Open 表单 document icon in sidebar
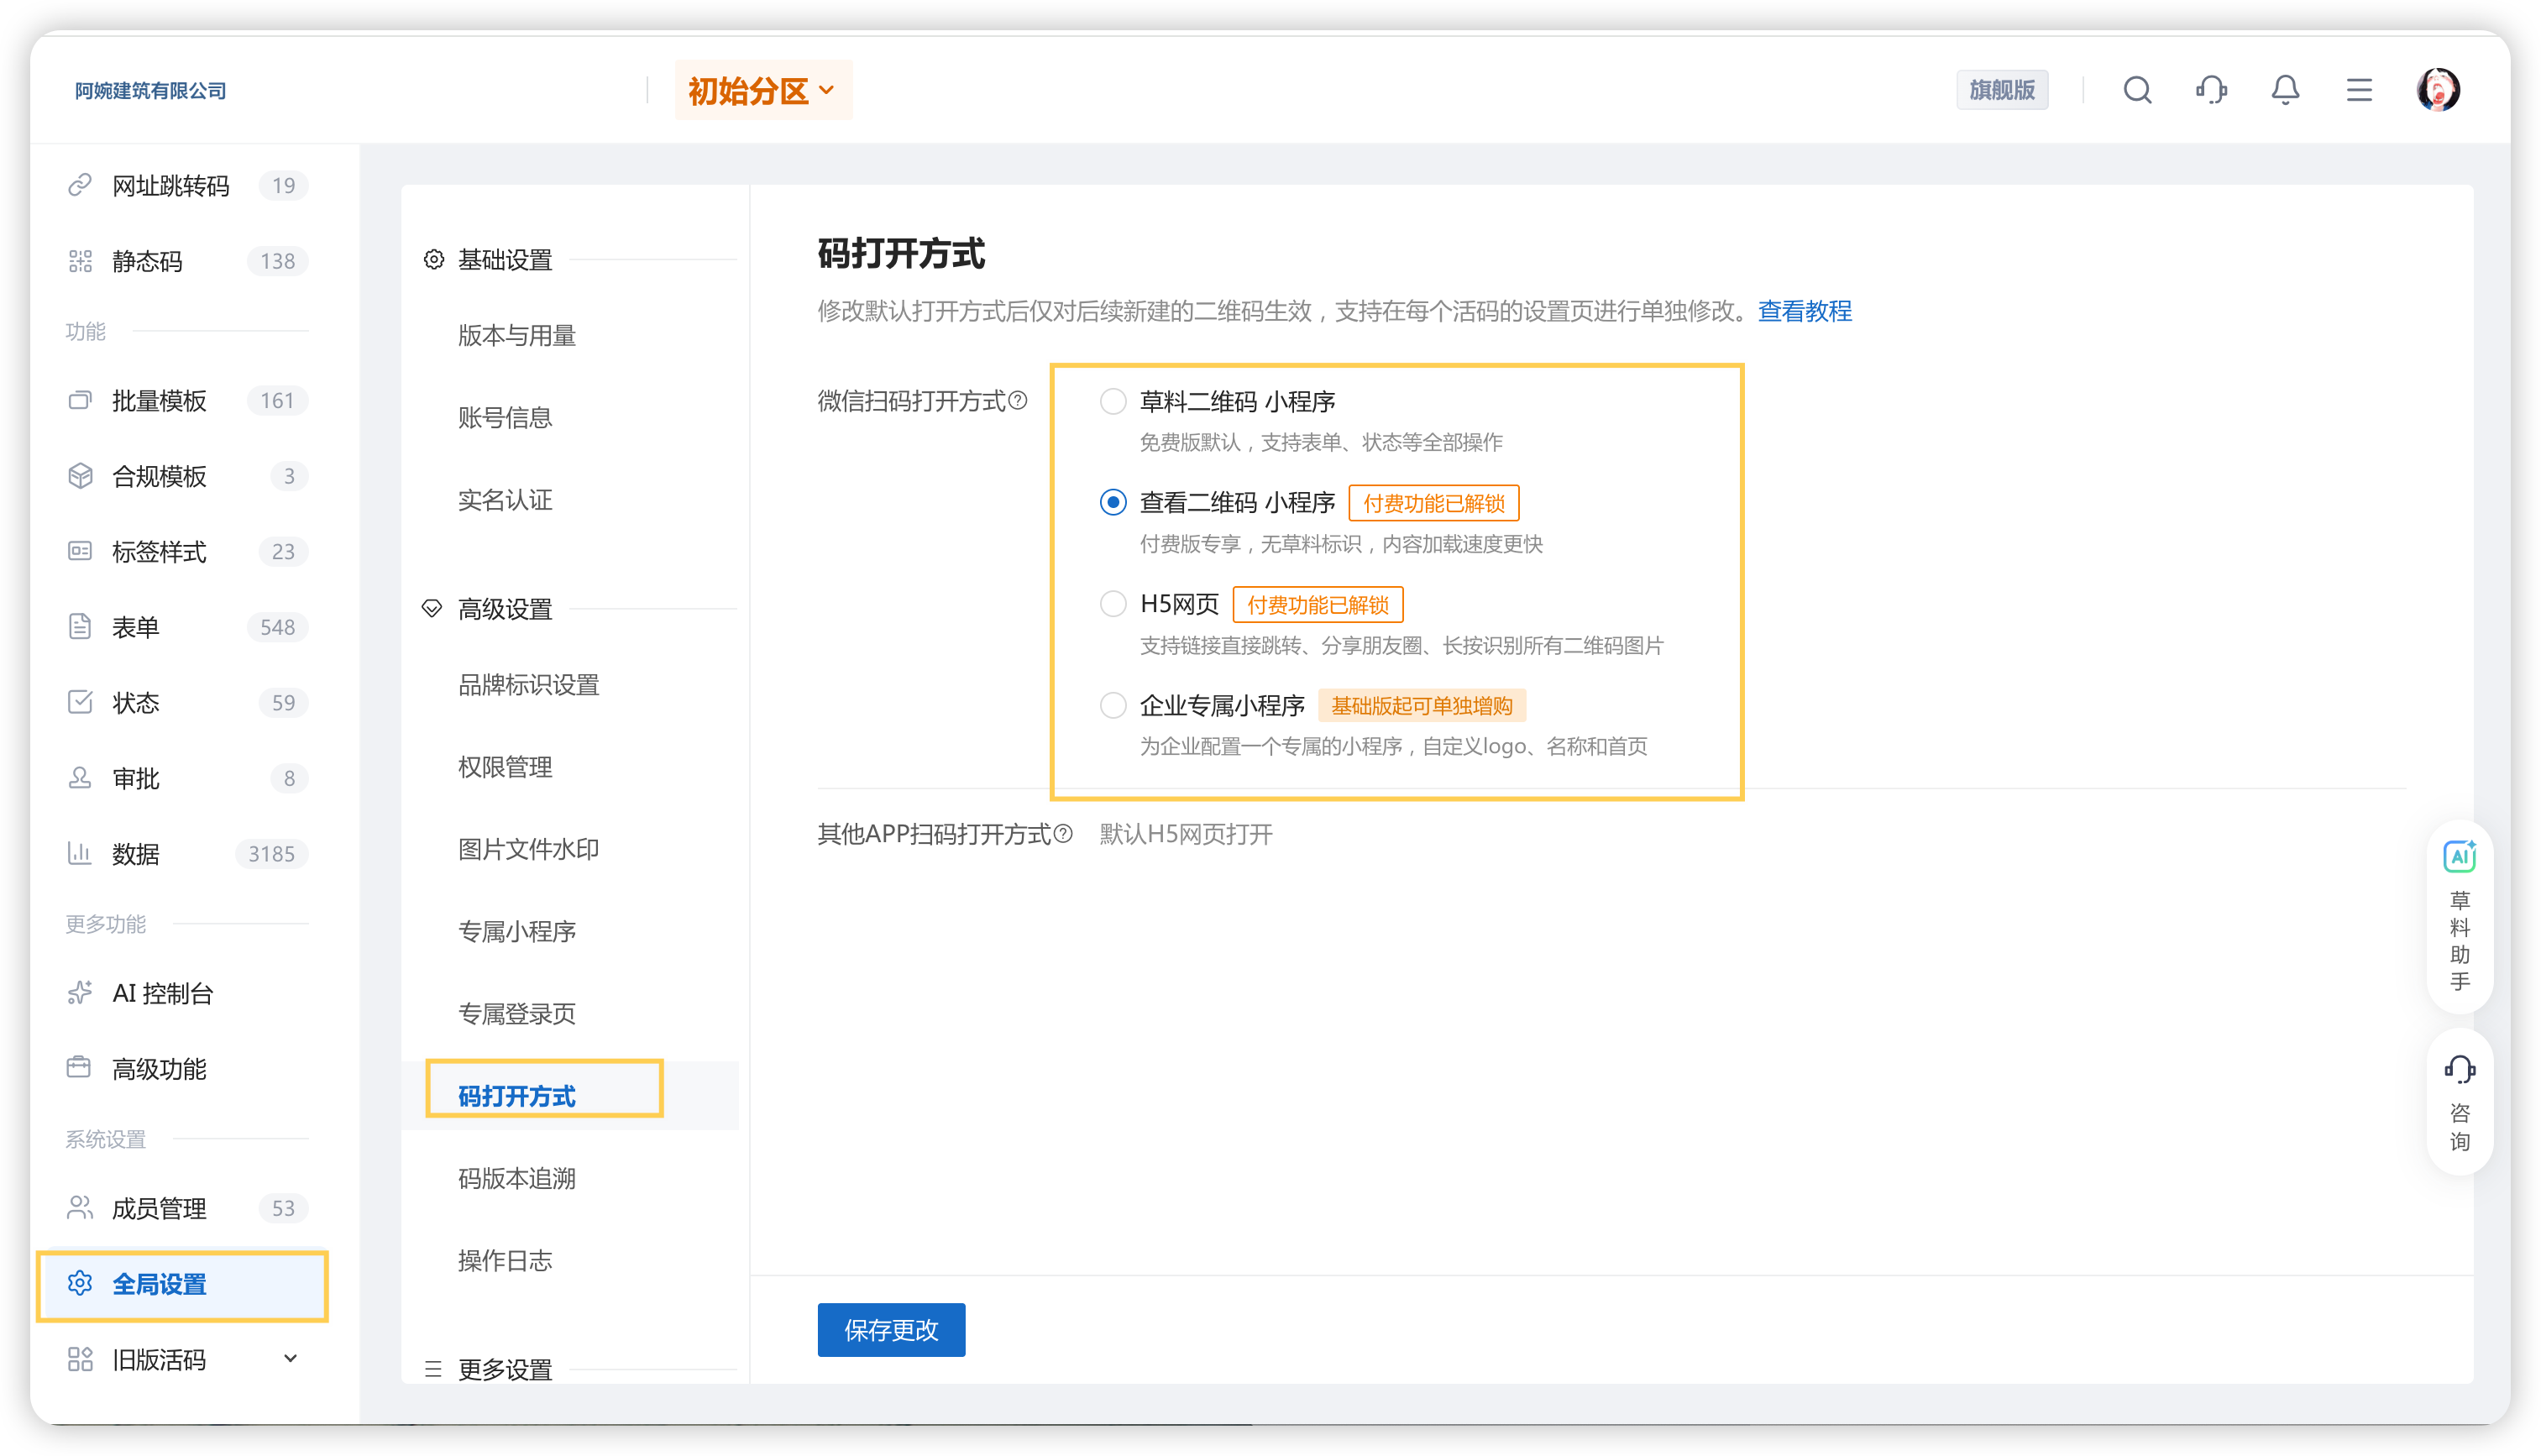2541x1456 pixels. [80, 627]
